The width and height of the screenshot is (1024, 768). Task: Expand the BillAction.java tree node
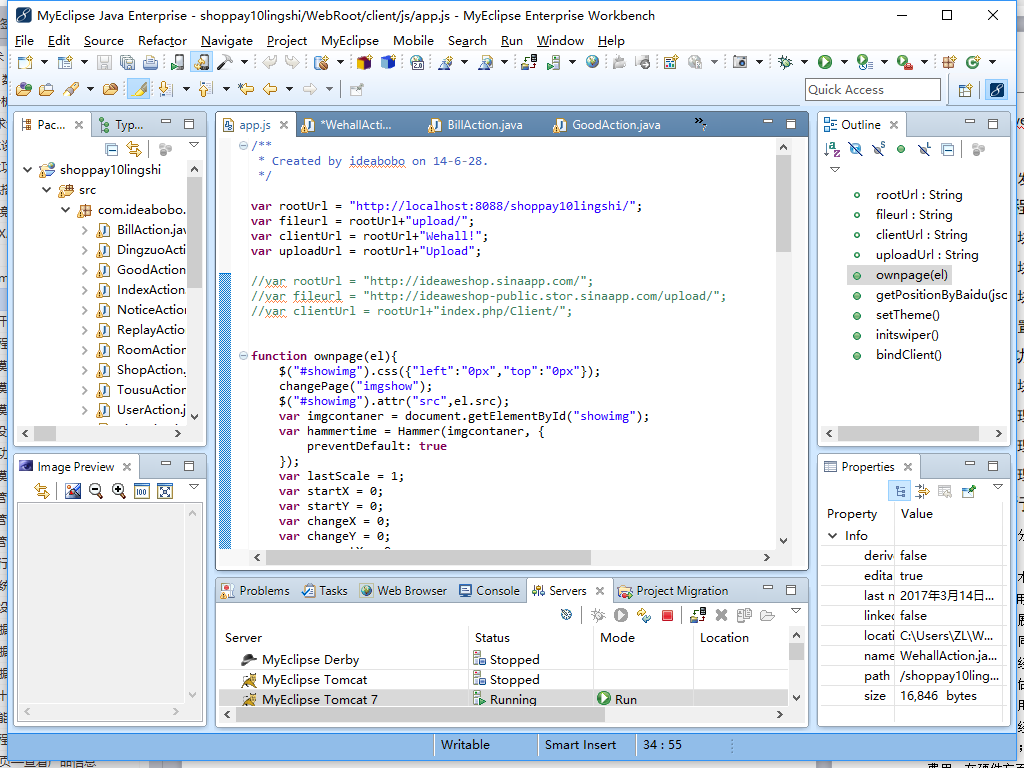(x=85, y=230)
